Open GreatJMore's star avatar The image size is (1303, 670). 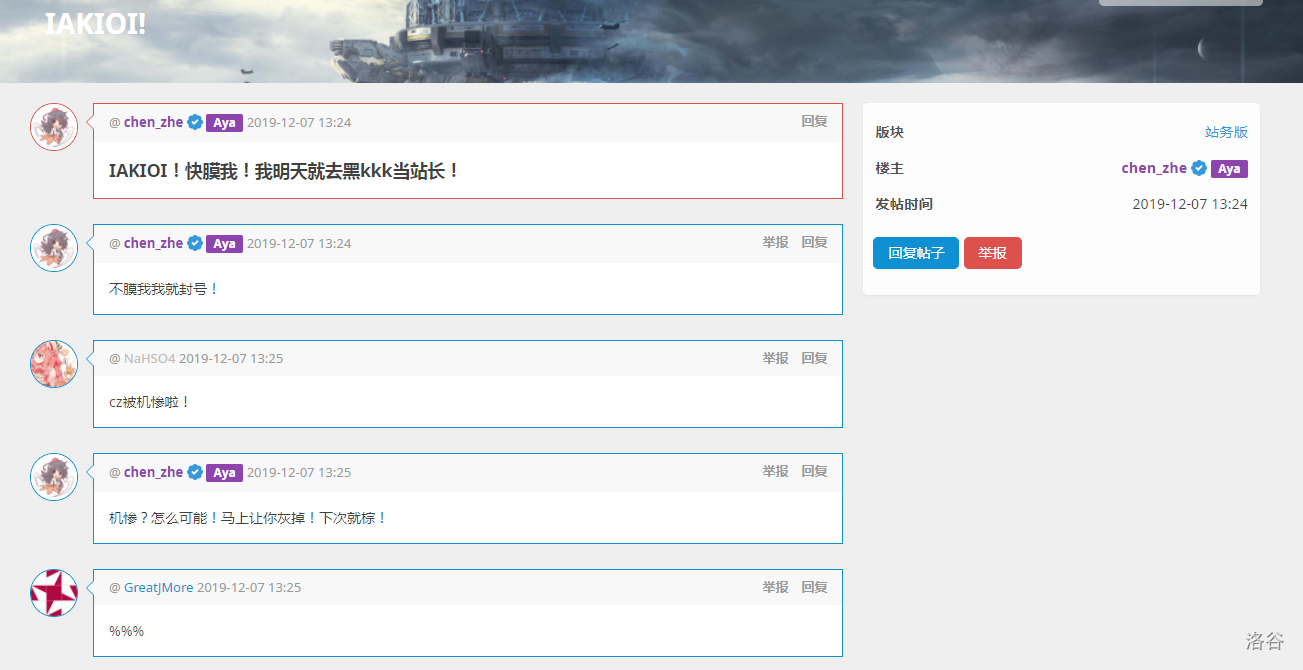[x=54, y=593]
